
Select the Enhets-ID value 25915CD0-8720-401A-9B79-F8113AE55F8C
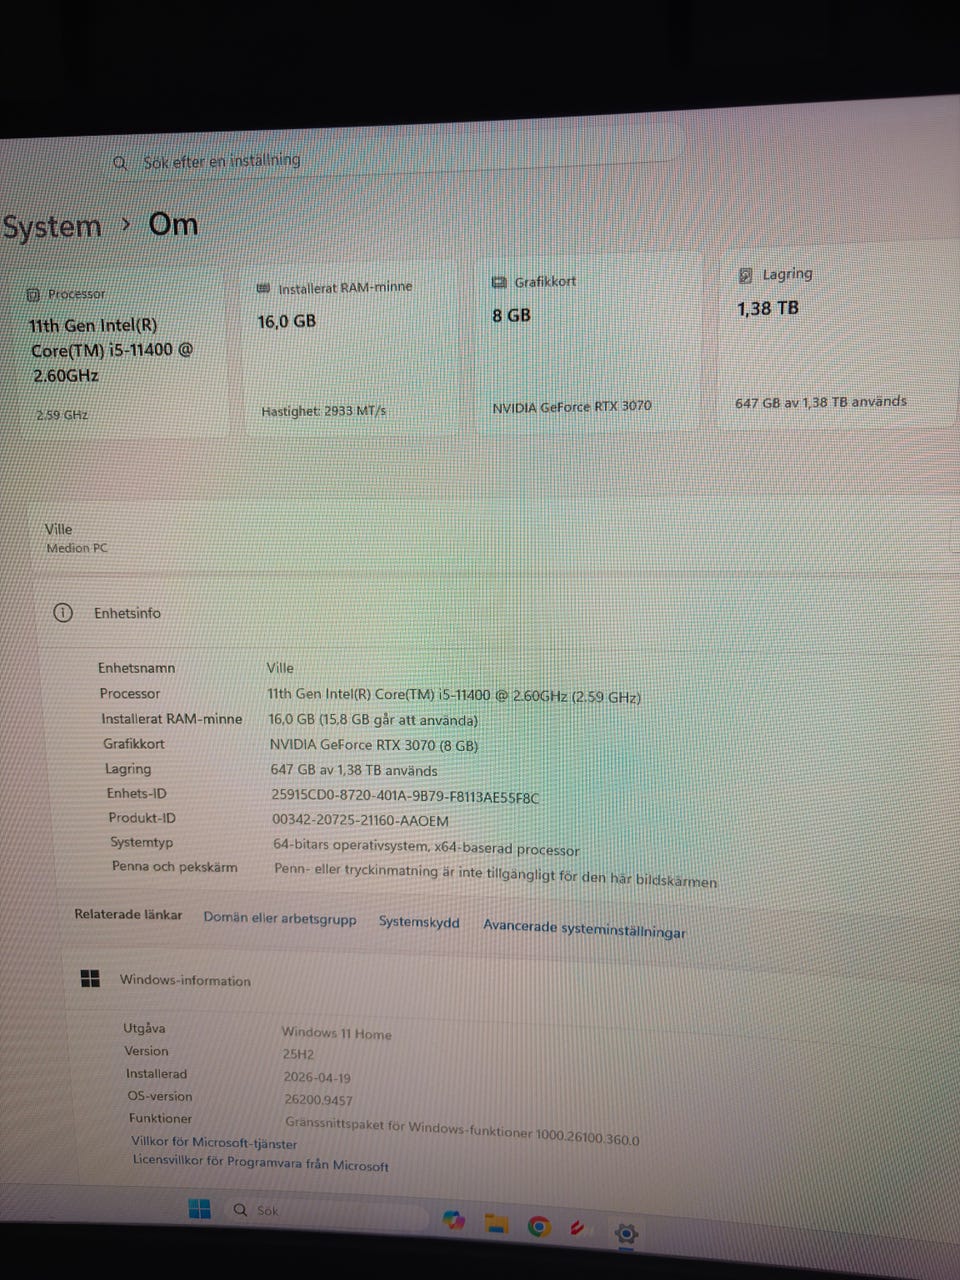[405, 797]
